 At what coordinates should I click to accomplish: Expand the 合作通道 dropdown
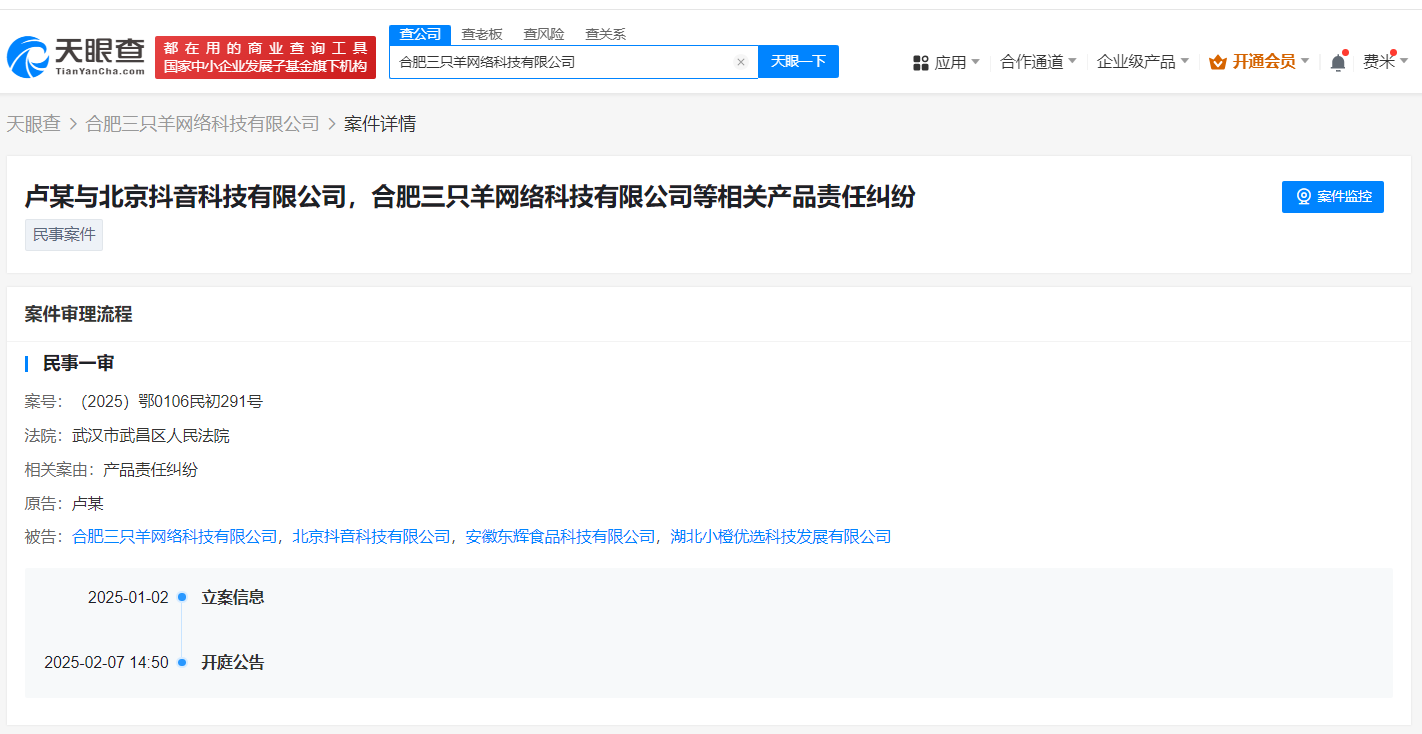[1038, 62]
